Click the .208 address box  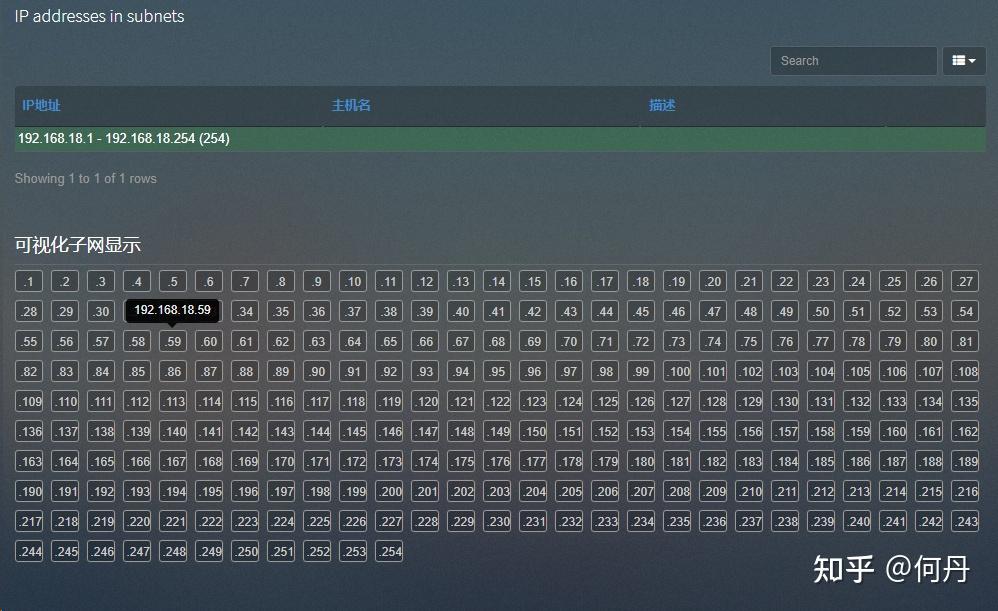click(677, 491)
